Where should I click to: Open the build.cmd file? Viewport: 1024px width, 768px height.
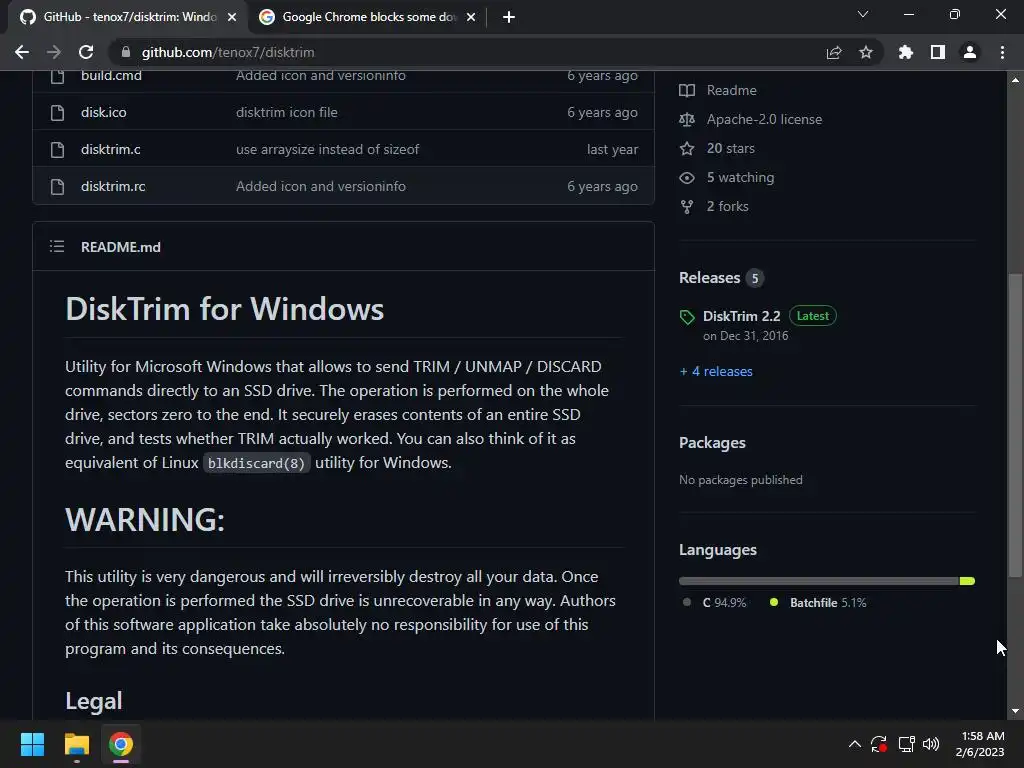pos(111,75)
